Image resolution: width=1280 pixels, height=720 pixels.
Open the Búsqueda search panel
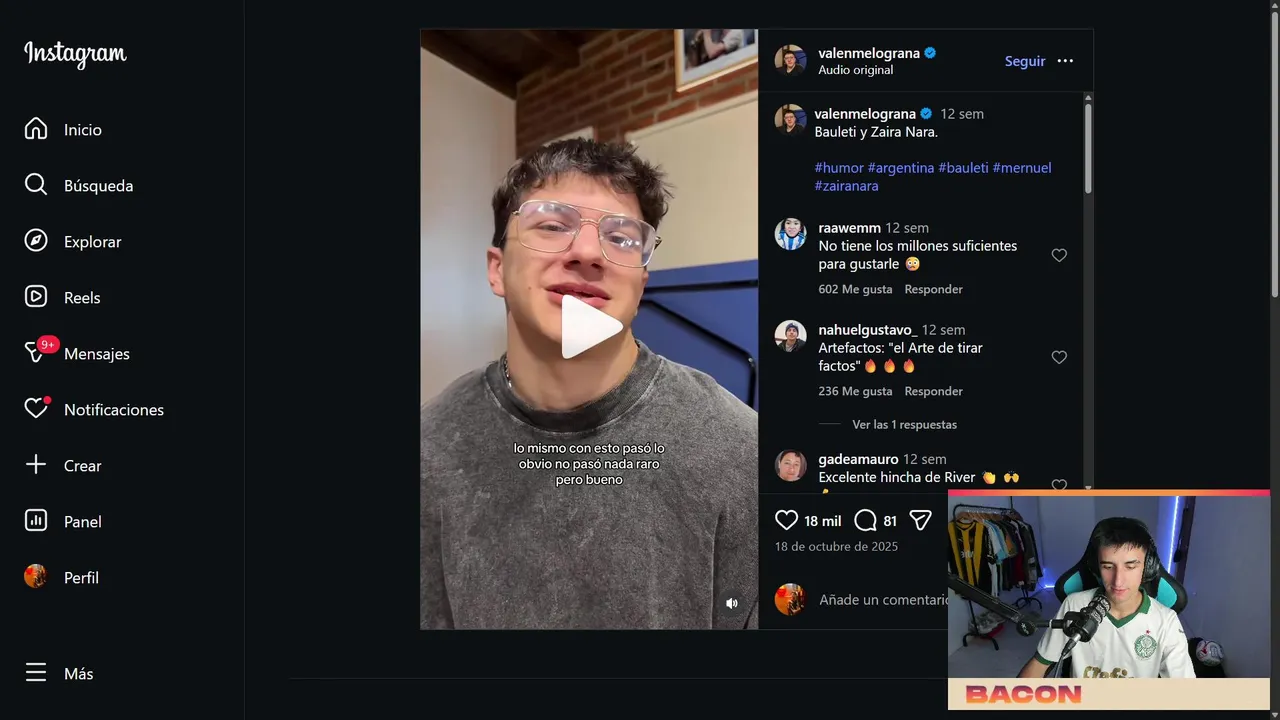(x=80, y=185)
